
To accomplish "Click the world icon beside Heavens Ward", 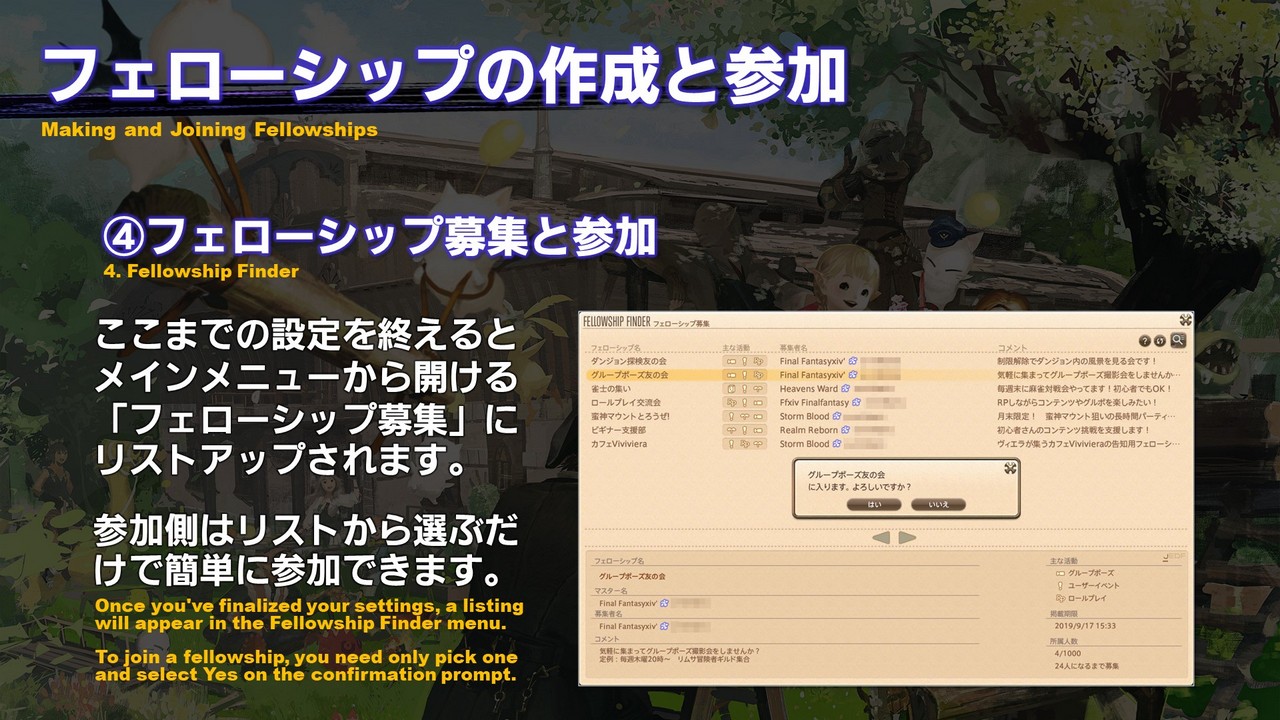I will [846, 389].
